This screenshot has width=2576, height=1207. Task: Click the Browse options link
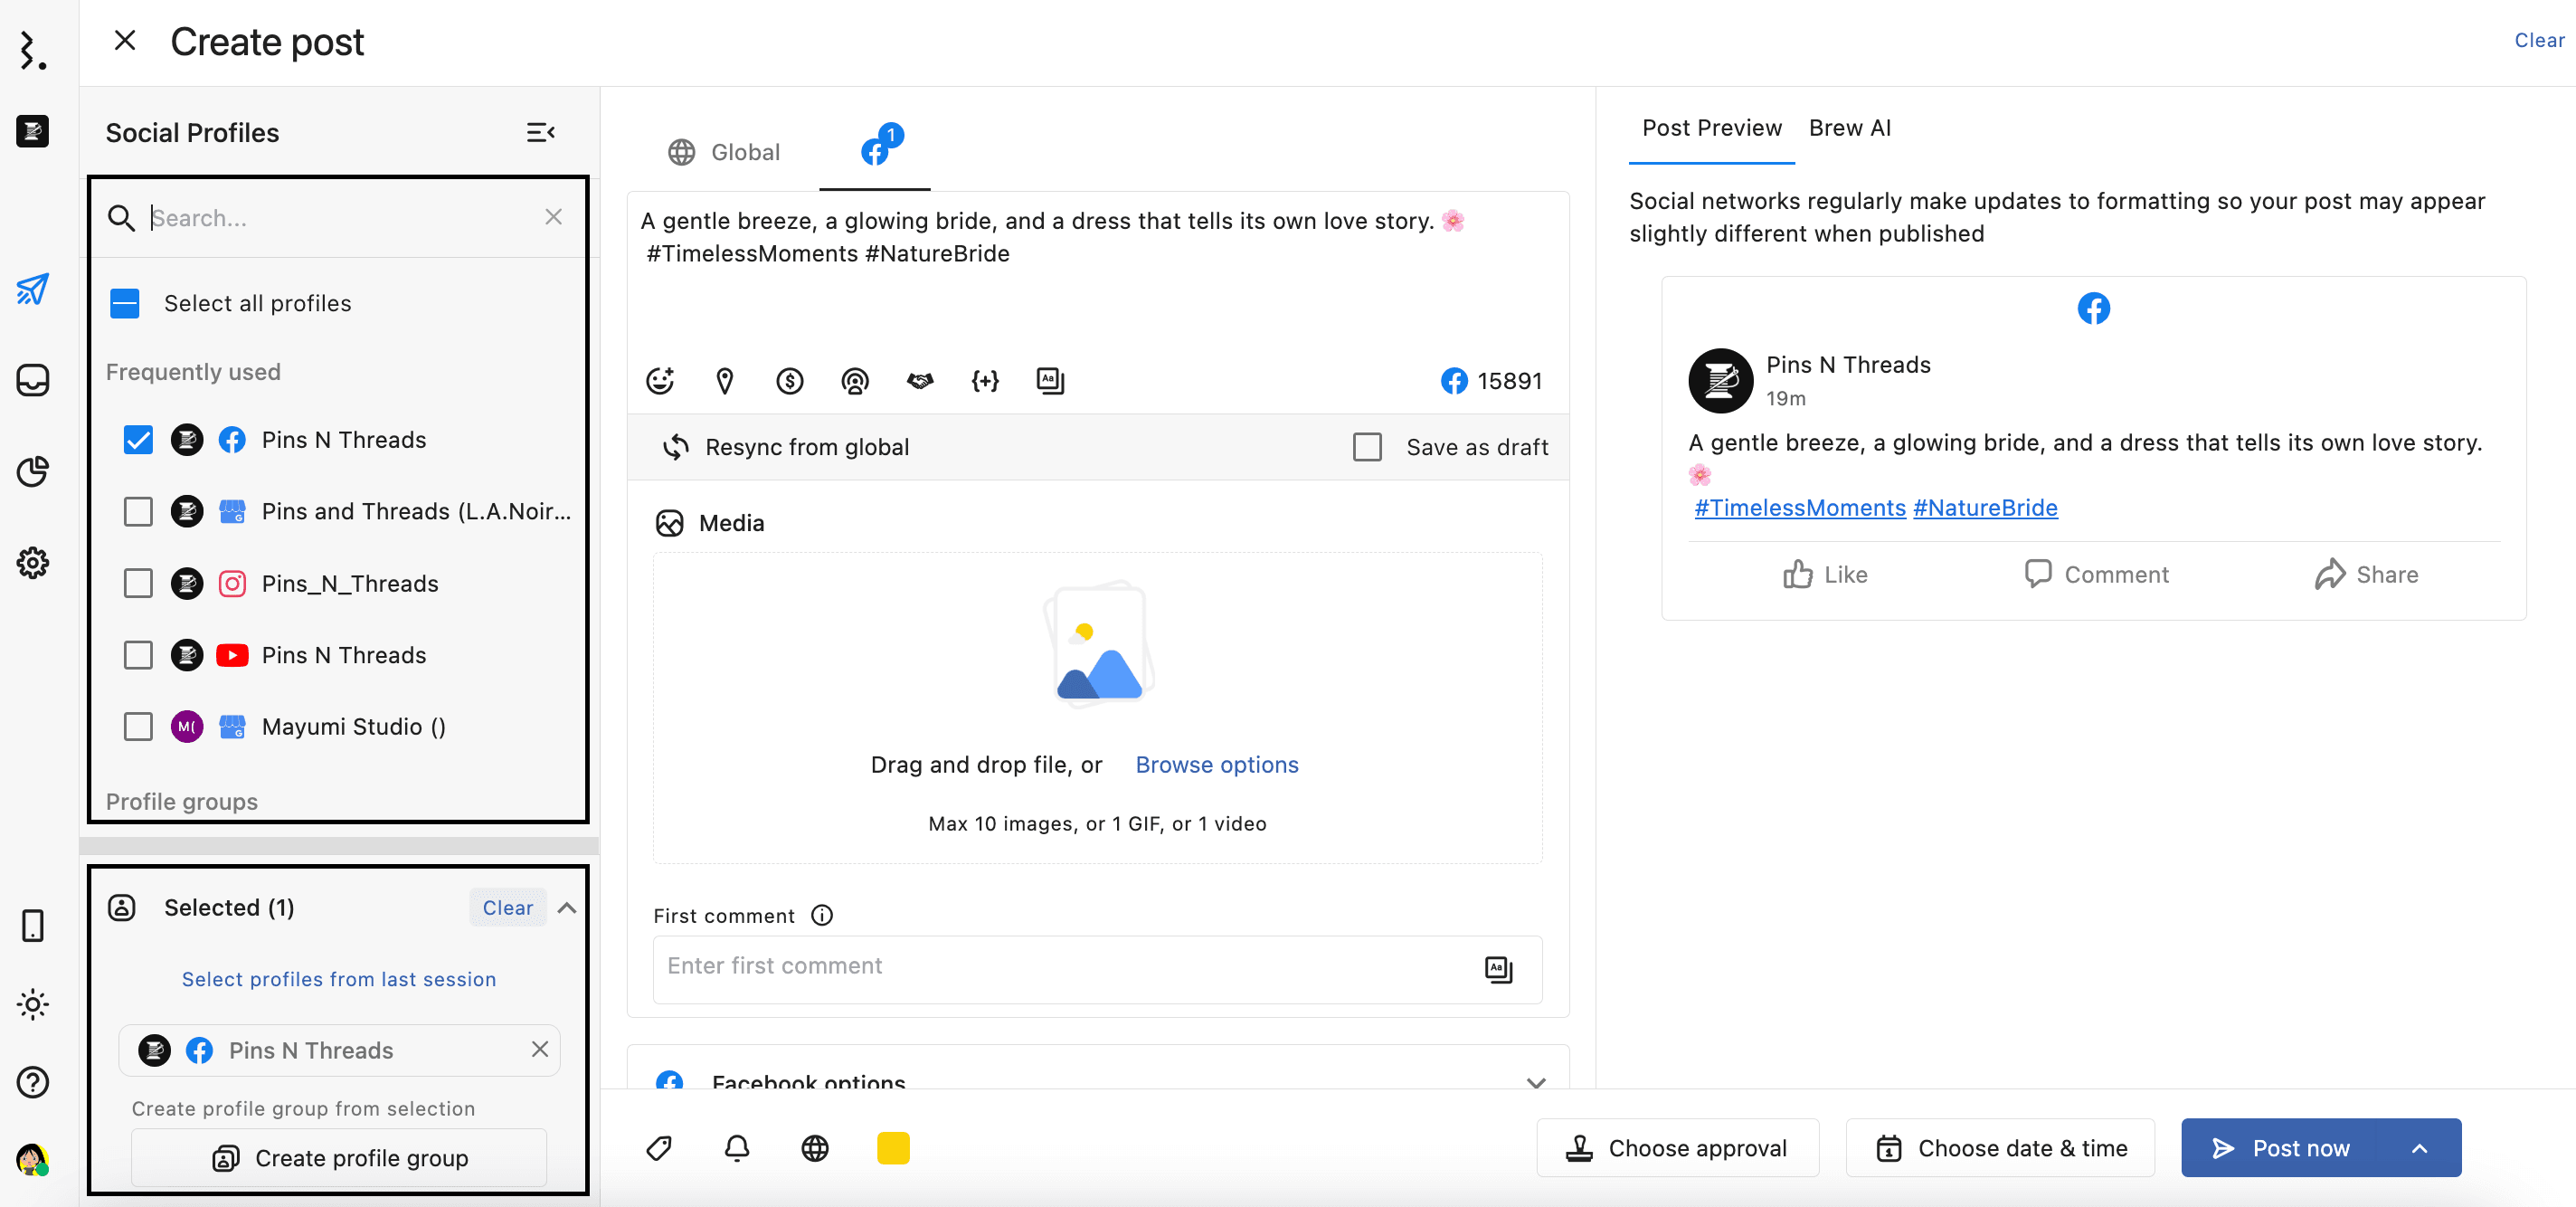(x=1216, y=765)
